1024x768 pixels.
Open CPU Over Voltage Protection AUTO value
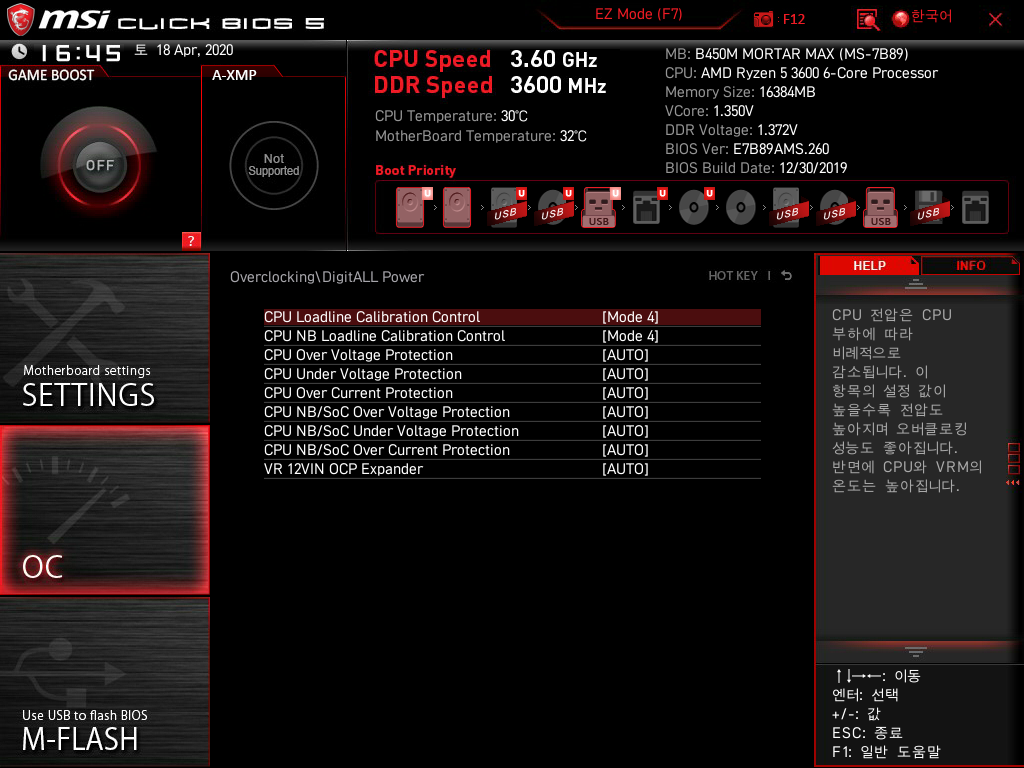[x=625, y=355]
